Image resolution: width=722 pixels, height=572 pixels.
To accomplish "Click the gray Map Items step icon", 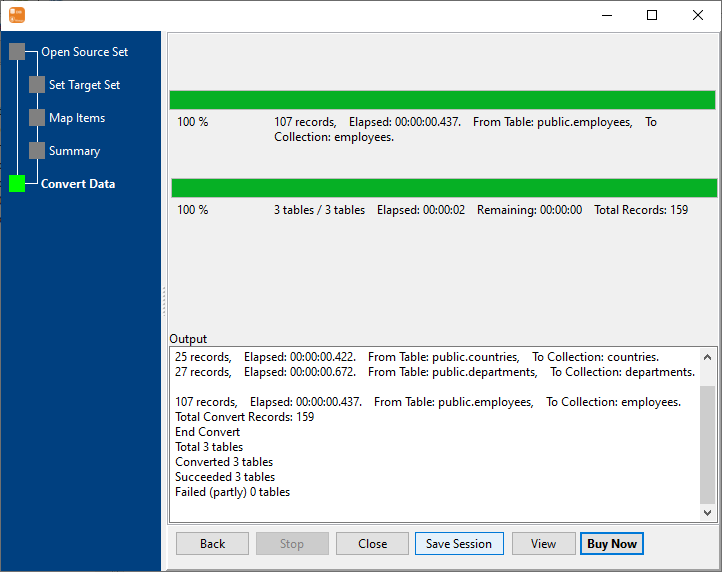I will coord(37,118).
